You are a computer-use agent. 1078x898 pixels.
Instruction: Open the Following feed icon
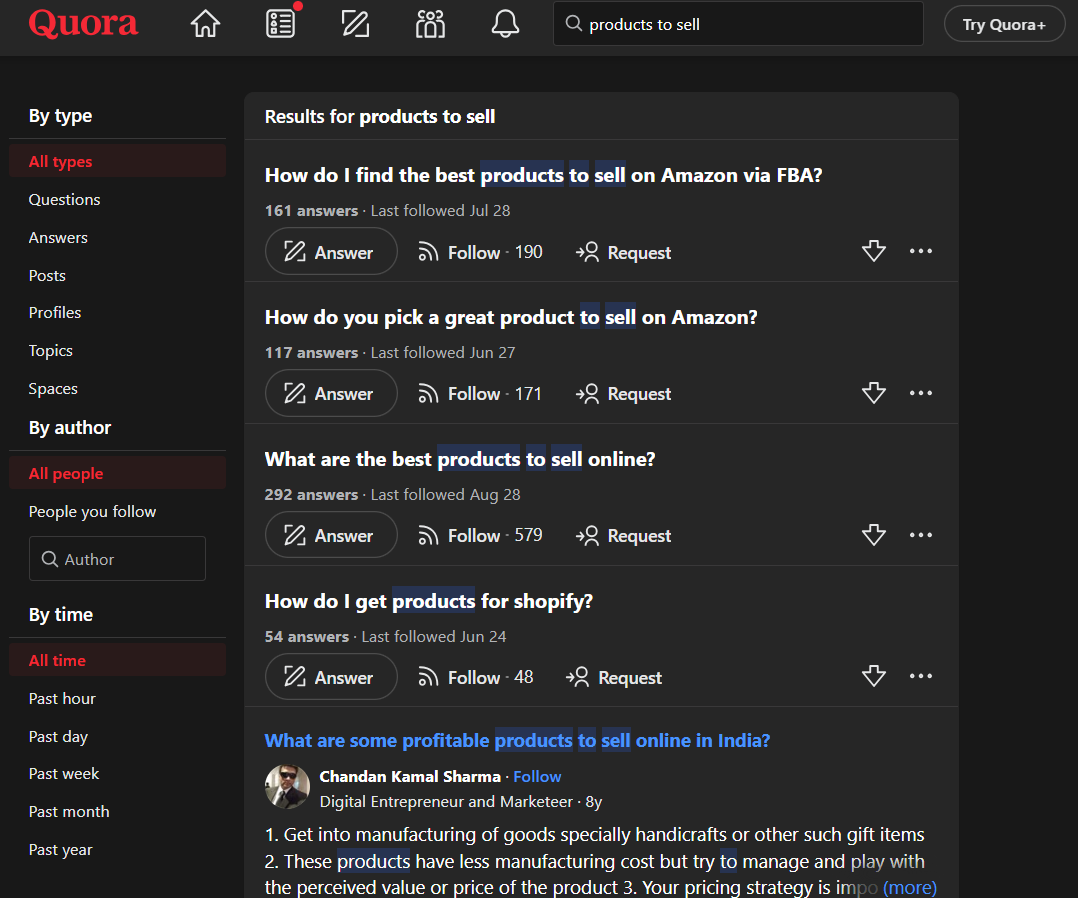pyautogui.click(x=281, y=24)
